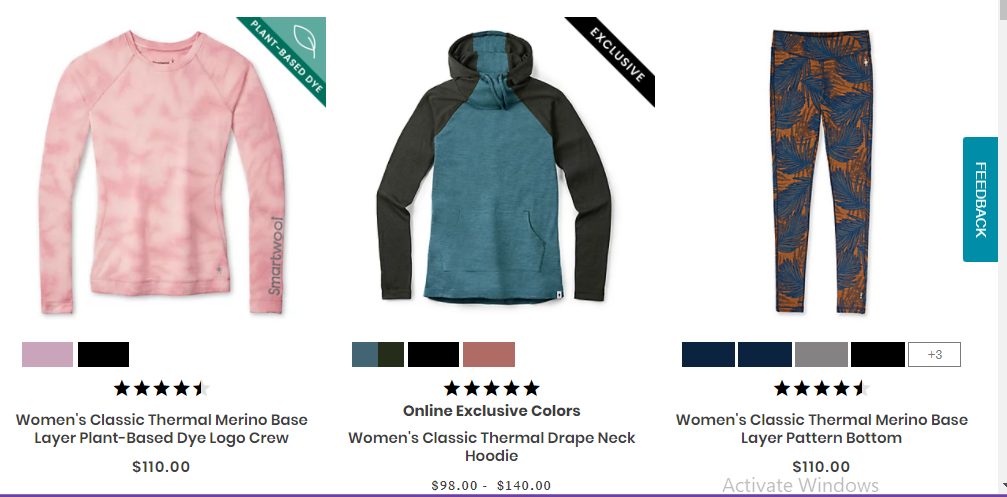This screenshot has width=1007, height=497.
Task: Open the pink tie-dye Logo Crew product image
Action: [x=161, y=172]
